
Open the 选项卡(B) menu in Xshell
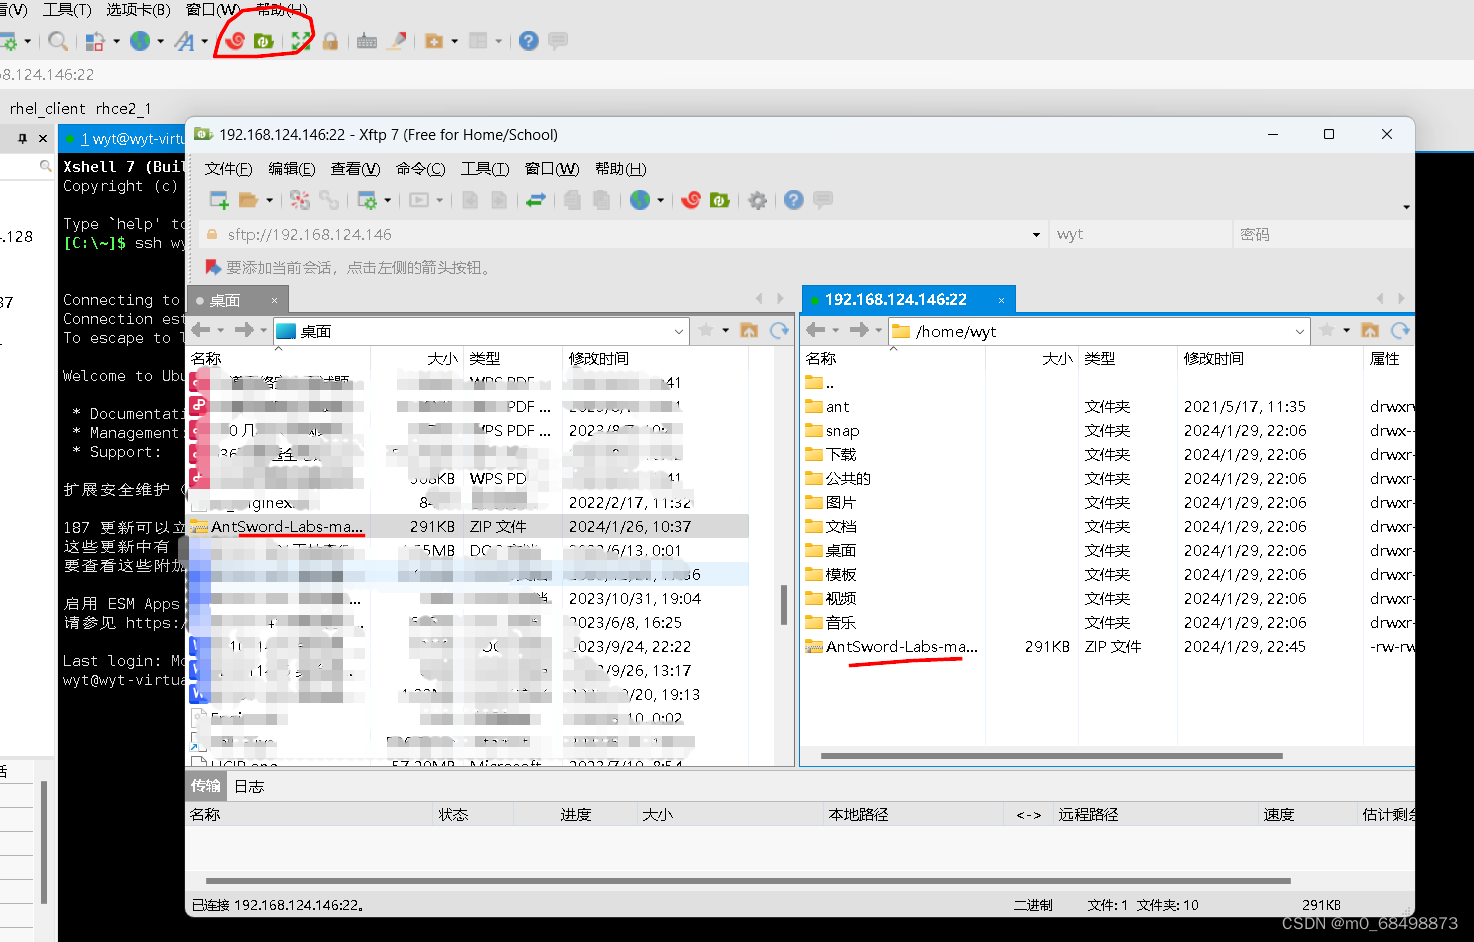pyautogui.click(x=138, y=10)
